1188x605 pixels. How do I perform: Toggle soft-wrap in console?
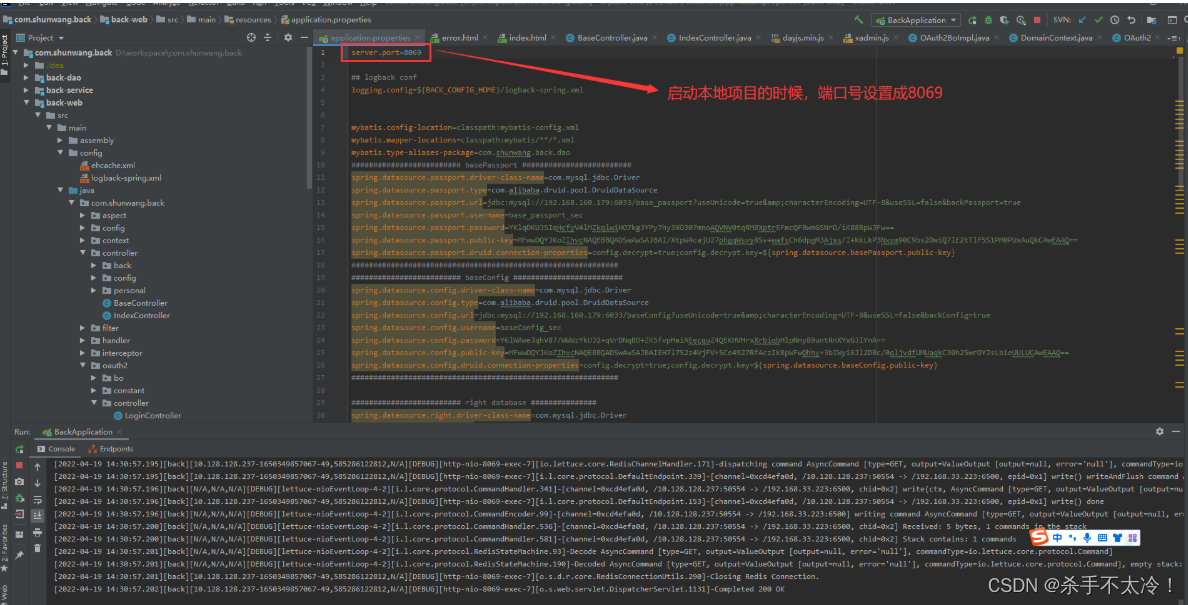[37, 500]
